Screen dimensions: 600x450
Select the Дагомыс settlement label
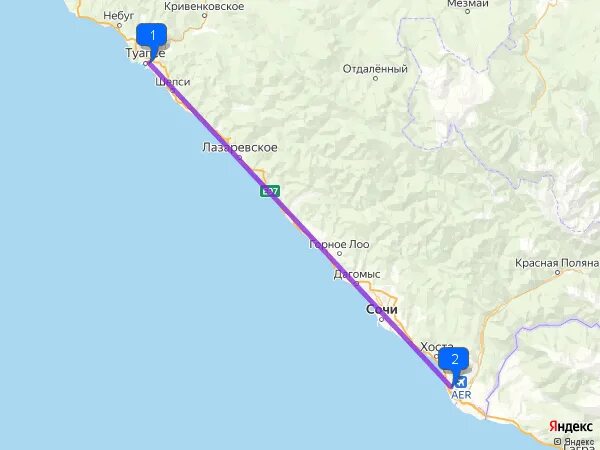pos(357,274)
